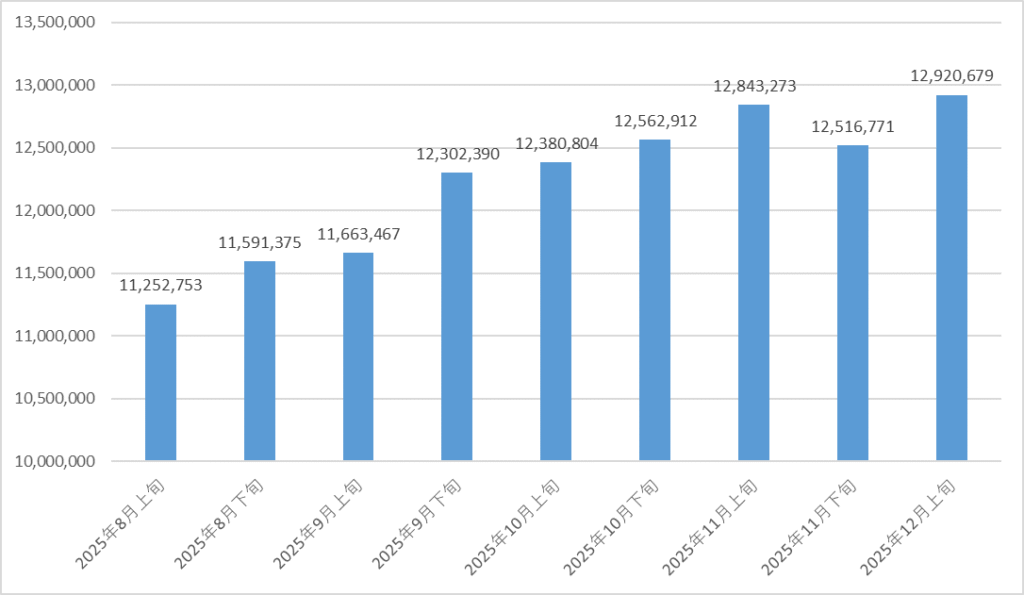This screenshot has height=595, width=1024.
Task: Click the 2025年8月上旬 bar
Action: (x=161, y=382)
